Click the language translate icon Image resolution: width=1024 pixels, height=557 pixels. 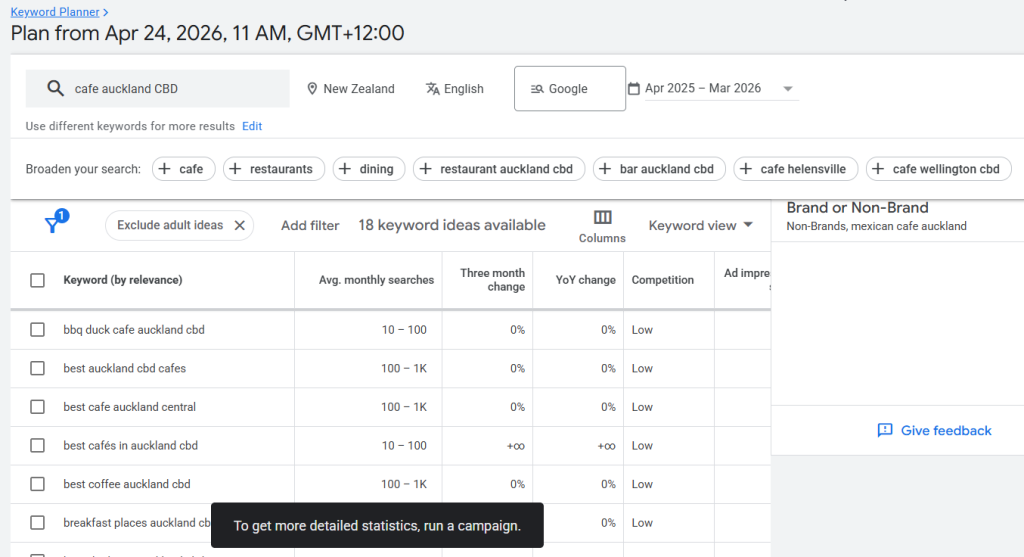(x=432, y=88)
